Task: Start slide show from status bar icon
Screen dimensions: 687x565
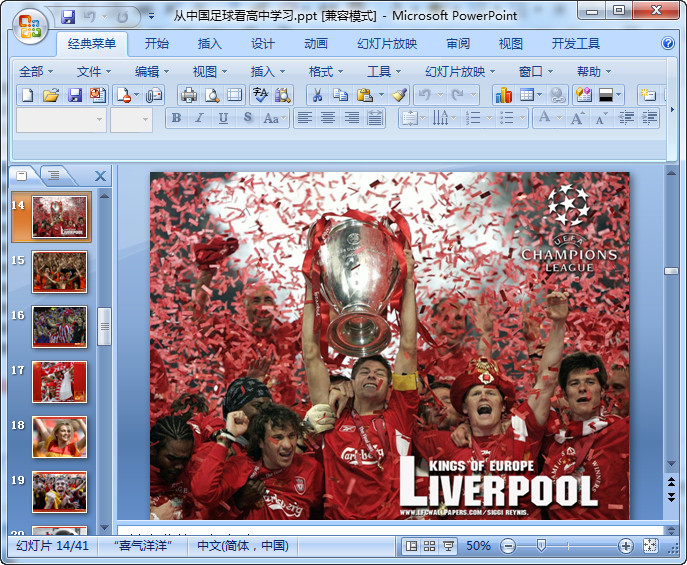Action: coord(448,546)
